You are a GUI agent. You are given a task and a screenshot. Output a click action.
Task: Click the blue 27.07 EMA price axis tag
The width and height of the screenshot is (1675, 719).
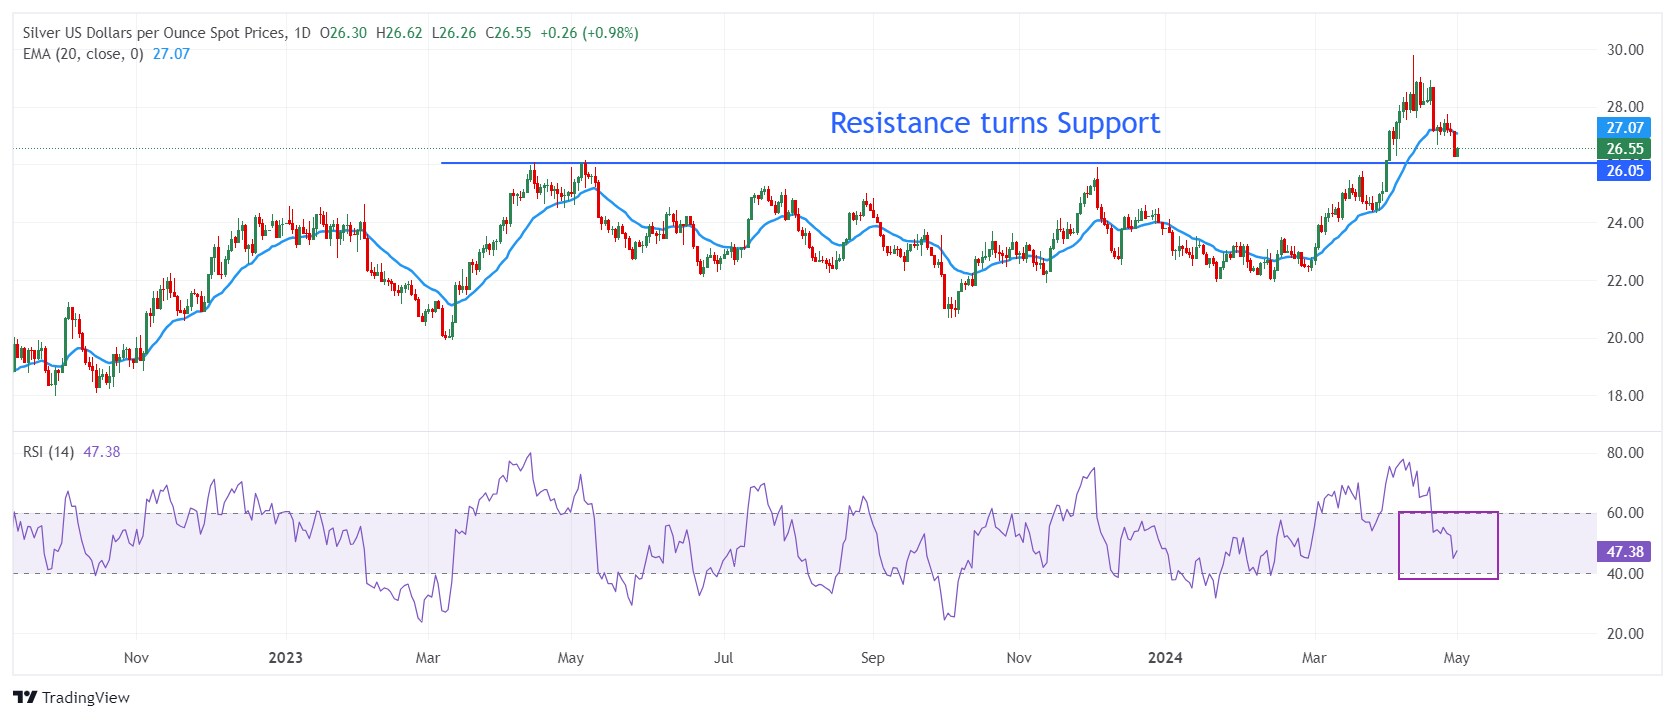[1624, 127]
